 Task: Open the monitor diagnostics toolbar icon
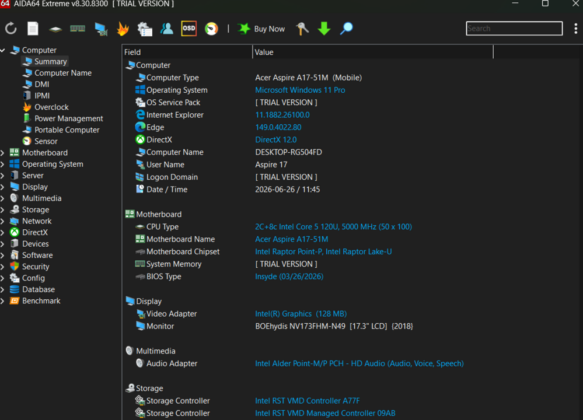pyautogui.click(x=100, y=29)
